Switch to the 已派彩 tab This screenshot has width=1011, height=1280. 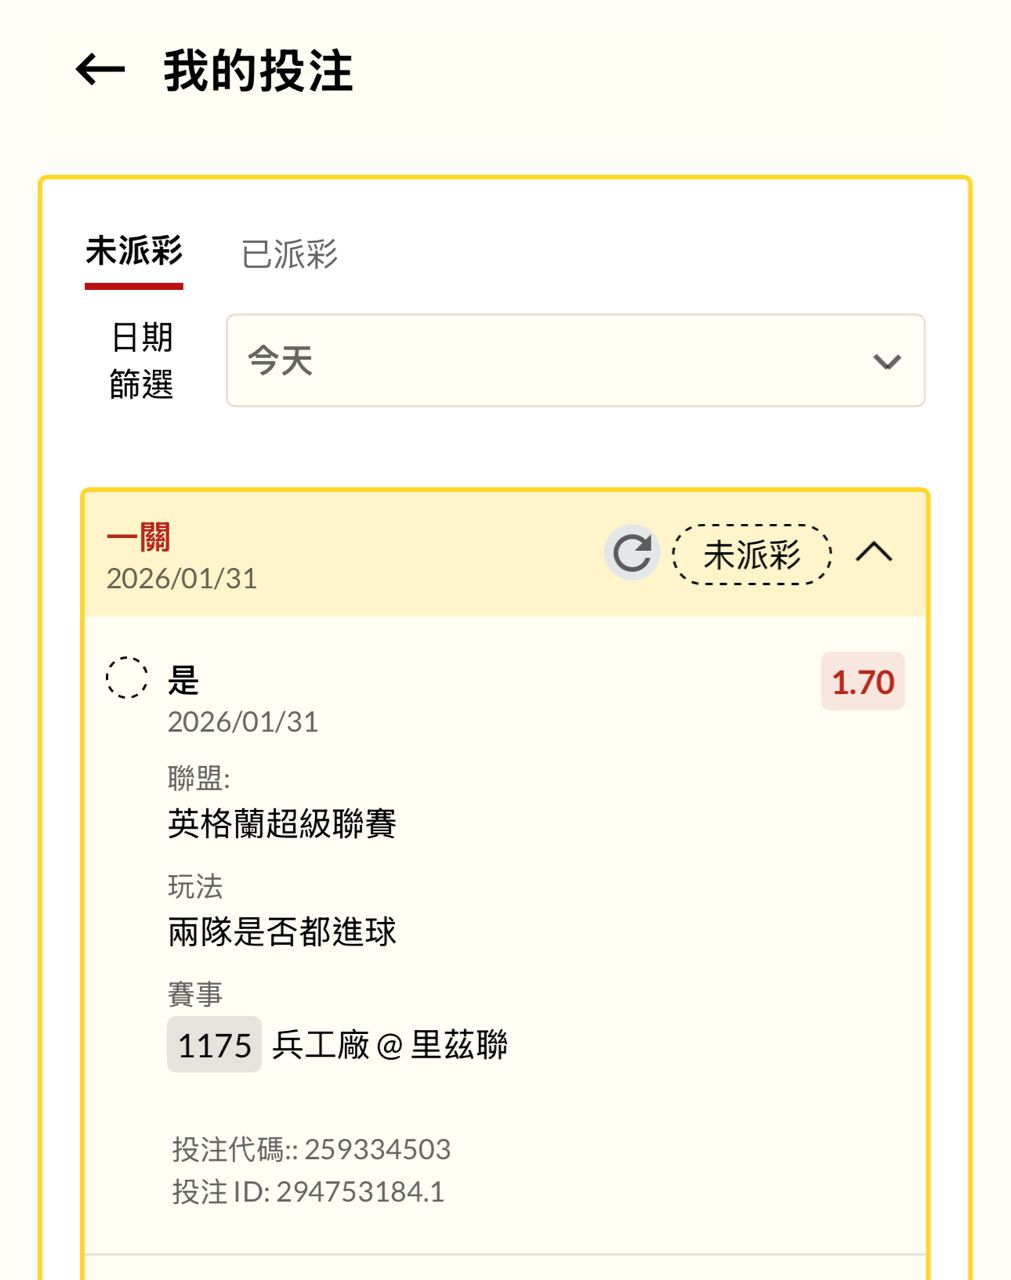click(289, 254)
